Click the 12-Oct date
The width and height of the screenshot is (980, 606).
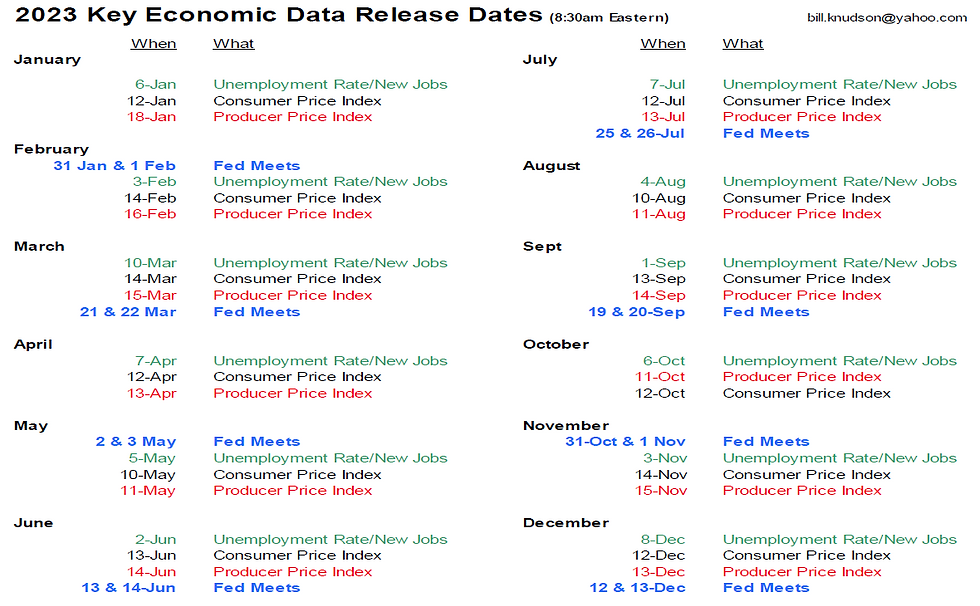pyautogui.click(x=660, y=394)
